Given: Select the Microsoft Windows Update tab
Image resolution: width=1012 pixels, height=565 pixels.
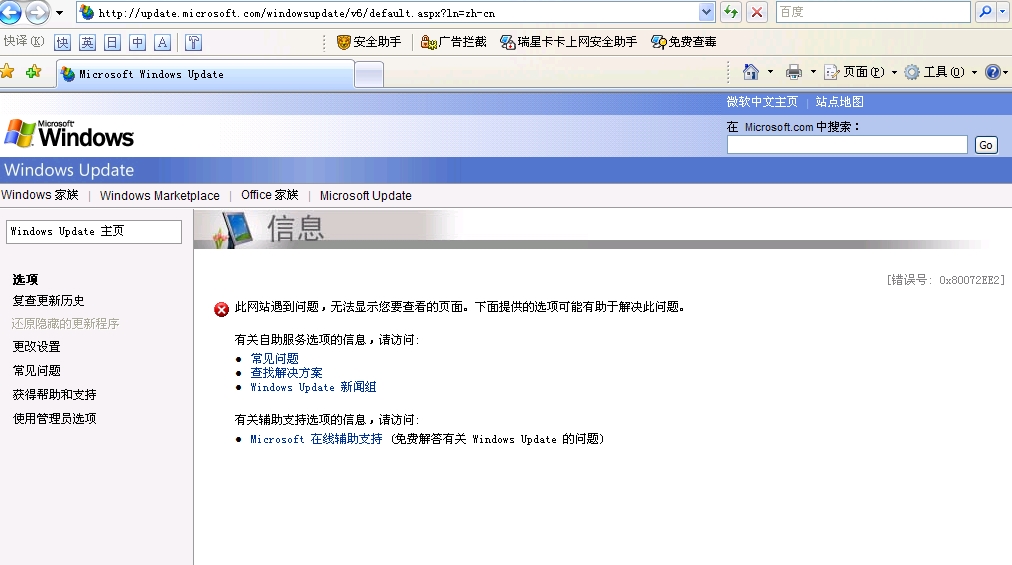Looking at the screenshot, I should (205, 74).
